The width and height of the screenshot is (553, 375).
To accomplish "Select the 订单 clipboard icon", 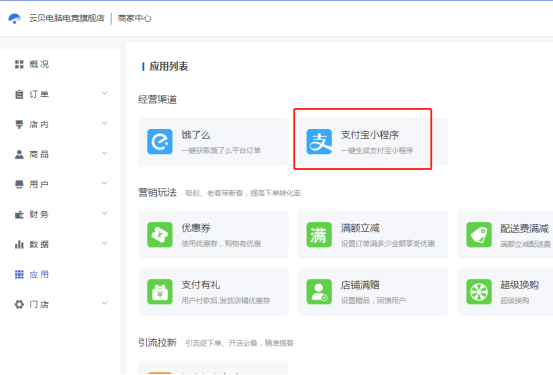I will [19, 95].
